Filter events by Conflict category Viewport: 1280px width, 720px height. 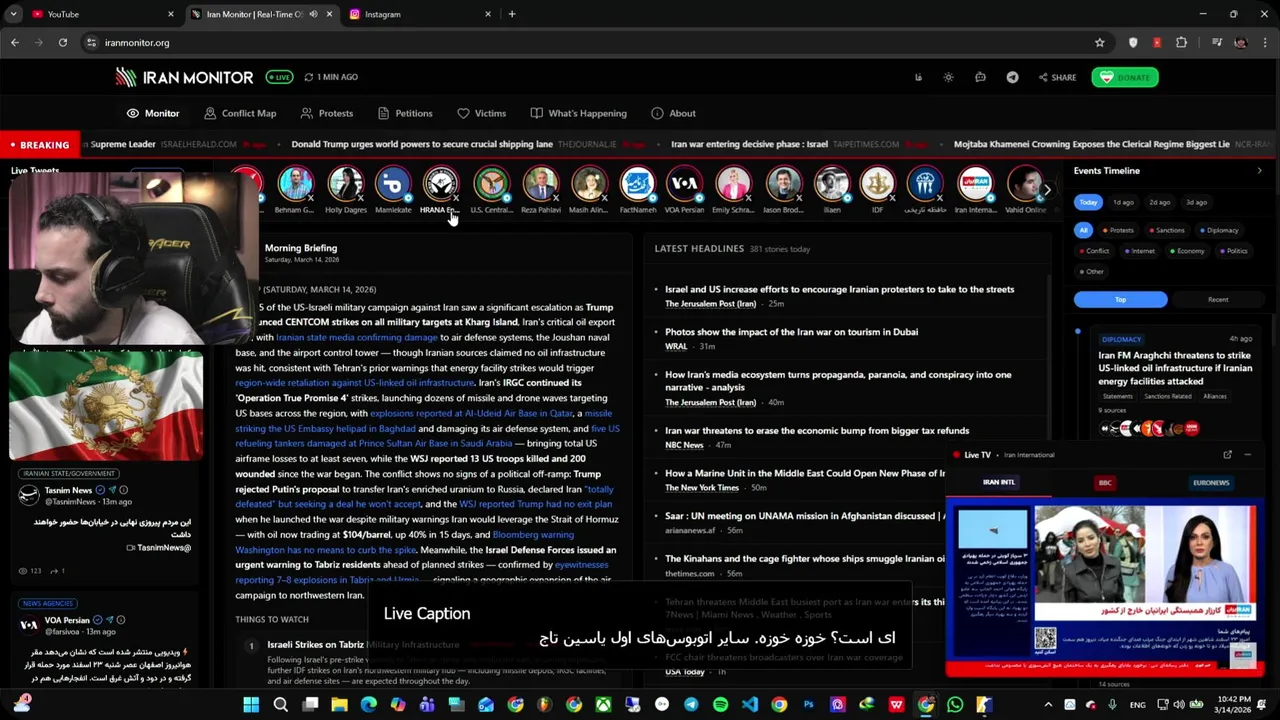pos(1095,251)
